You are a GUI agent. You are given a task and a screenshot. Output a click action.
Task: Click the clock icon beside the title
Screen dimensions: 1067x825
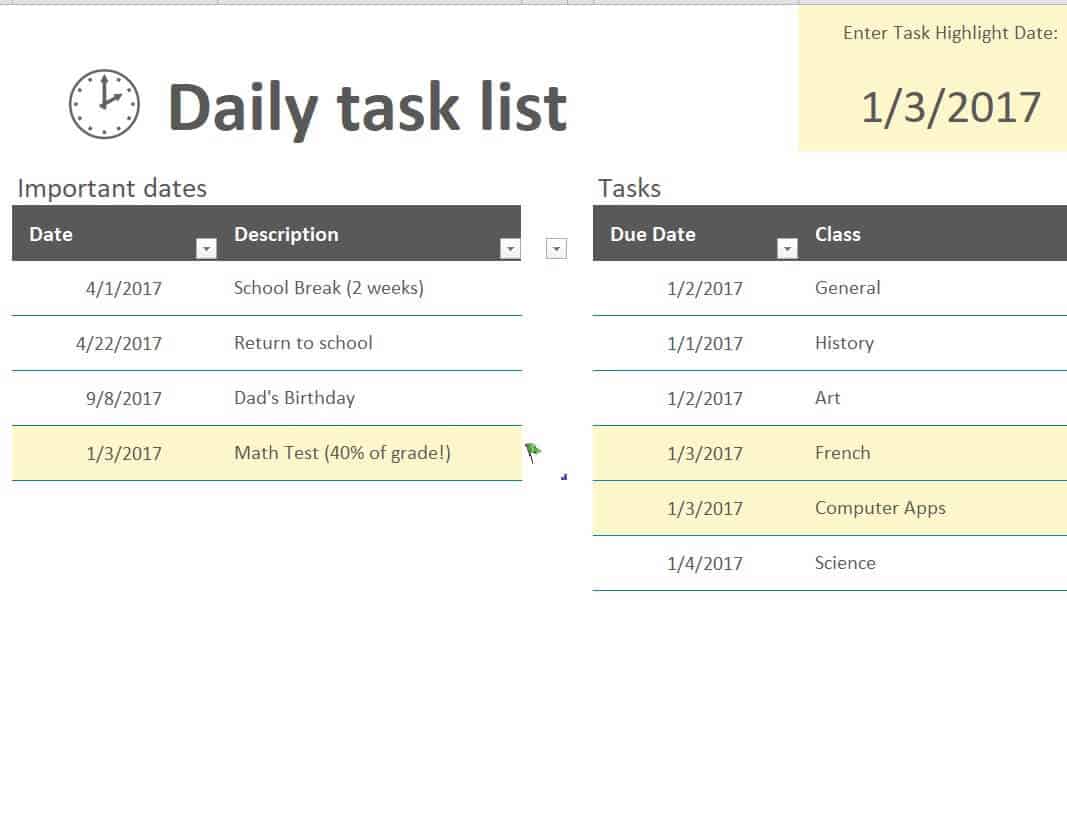[x=104, y=104]
